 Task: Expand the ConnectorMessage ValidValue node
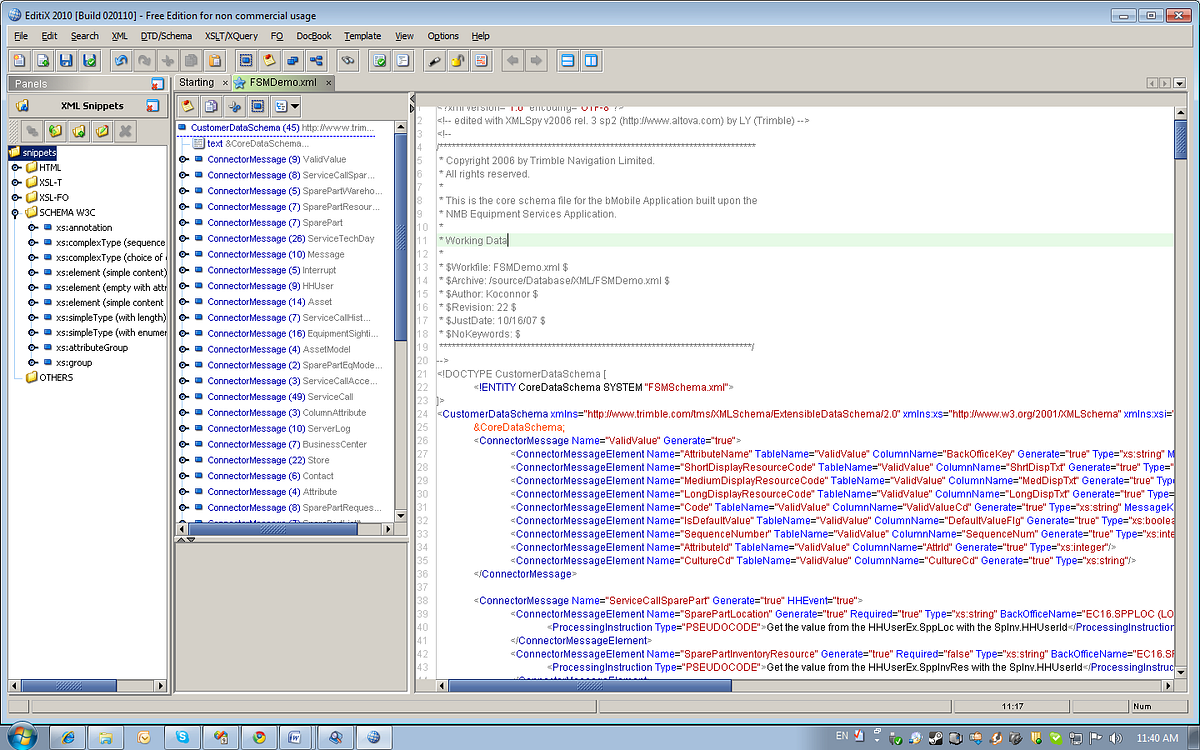[x=185, y=159]
